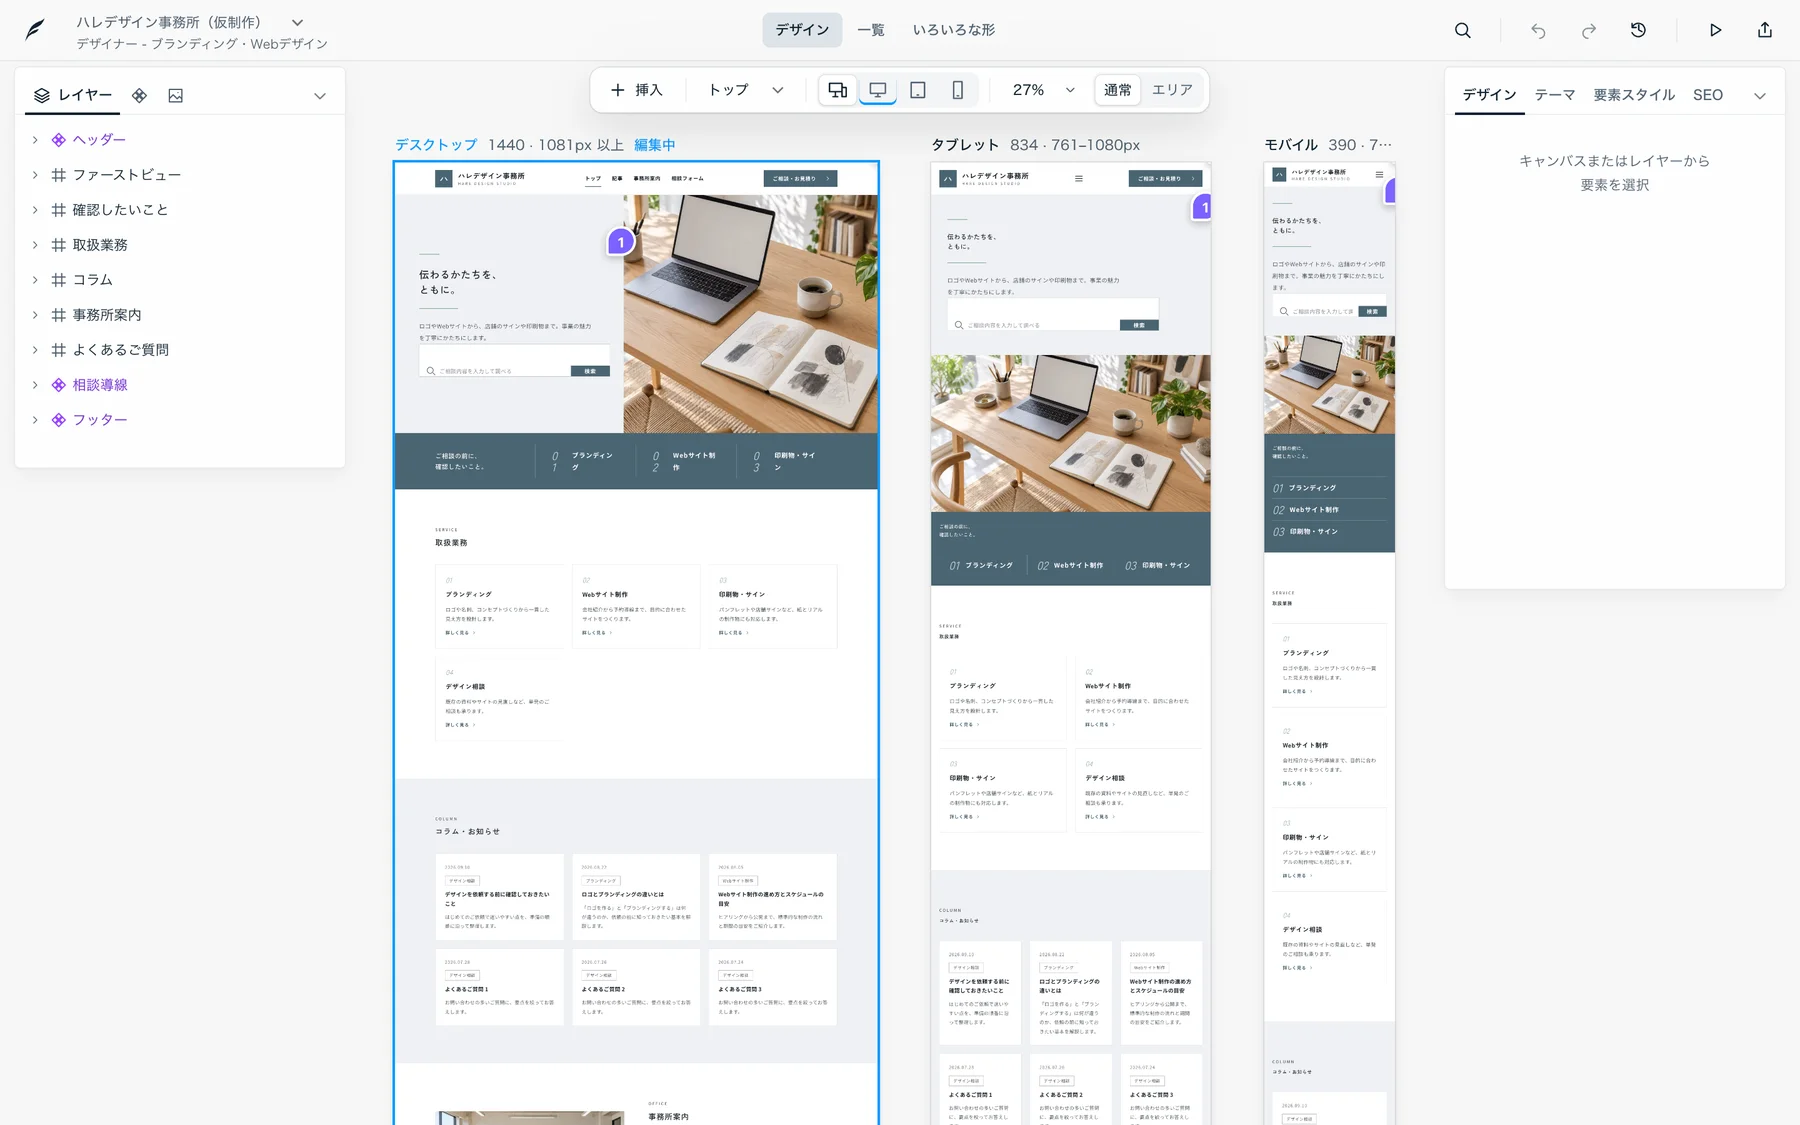Screen dimensions: 1800x1125
Task: Open the テーマ tab in right panel
Action: [1555, 95]
